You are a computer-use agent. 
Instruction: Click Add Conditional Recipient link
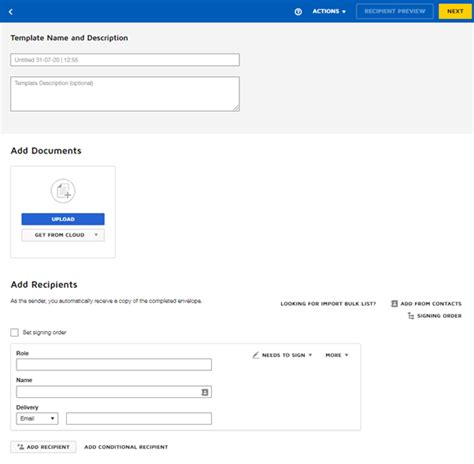(x=126, y=447)
